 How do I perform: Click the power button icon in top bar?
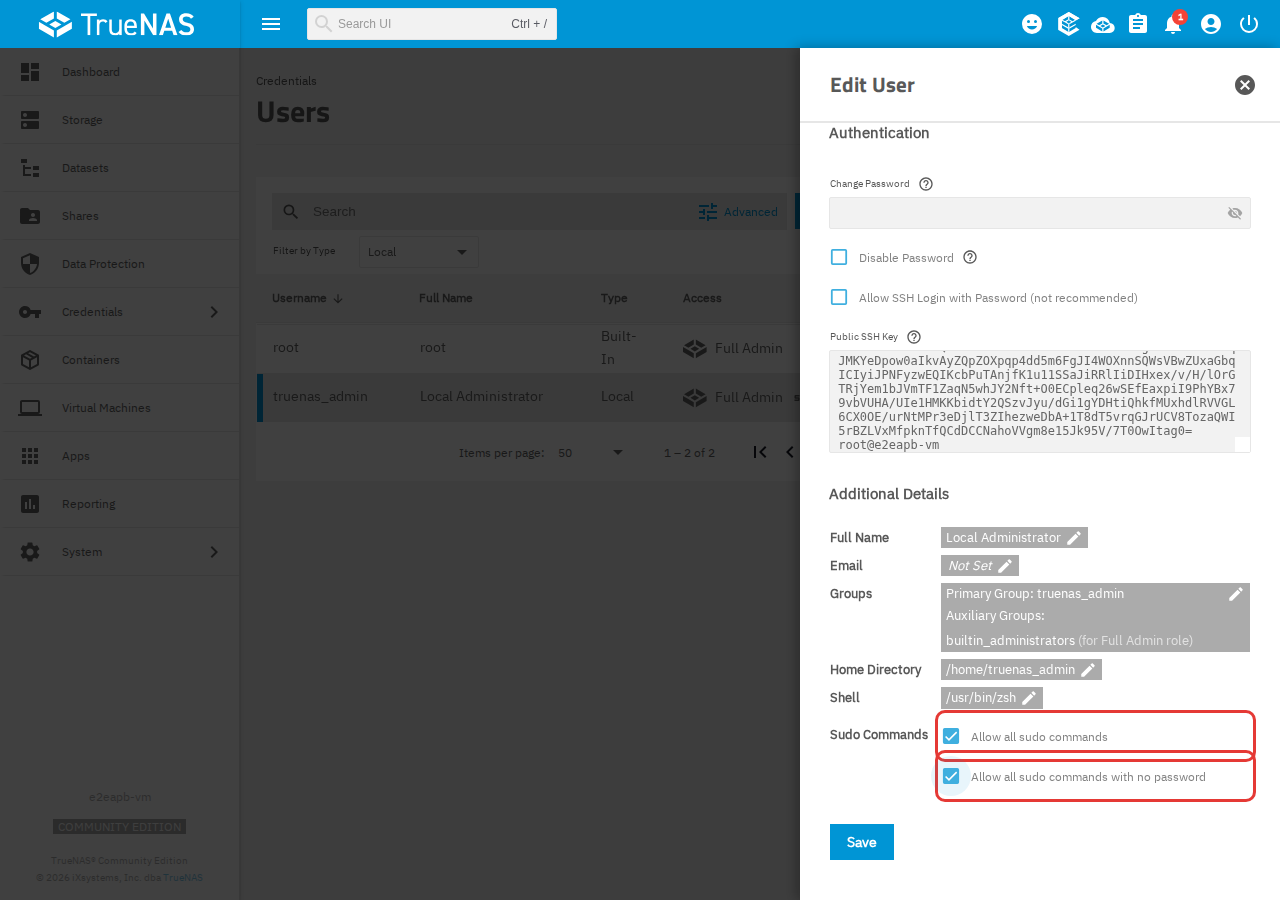coord(1248,24)
